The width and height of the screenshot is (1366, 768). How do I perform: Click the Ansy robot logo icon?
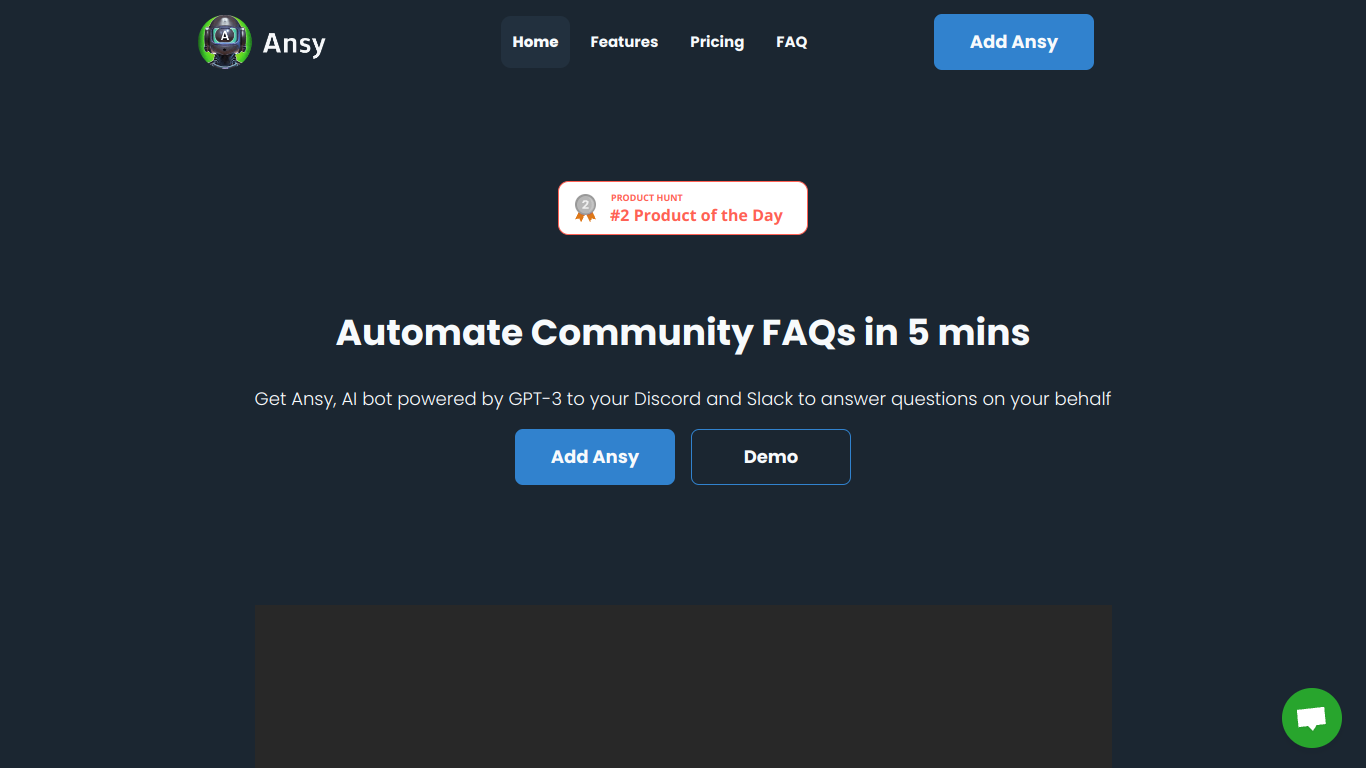click(224, 42)
